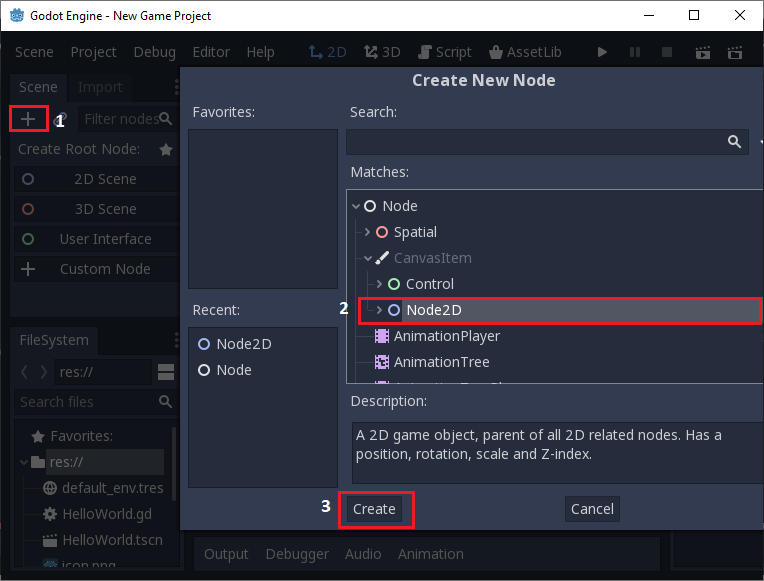The width and height of the screenshot is (764, 581).
Task: Open the Help menu
Action: (x=260, y=52)
